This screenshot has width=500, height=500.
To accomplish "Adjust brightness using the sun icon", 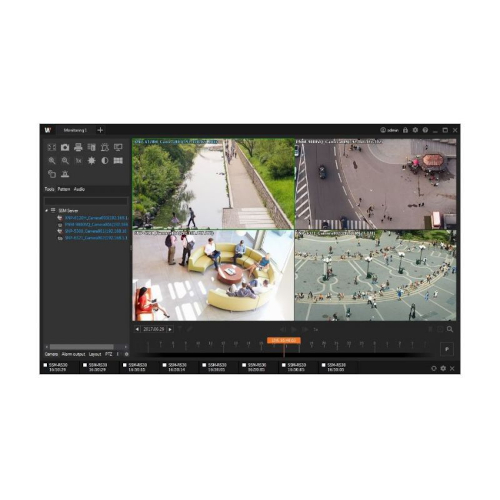I will [x=91, y=161].
